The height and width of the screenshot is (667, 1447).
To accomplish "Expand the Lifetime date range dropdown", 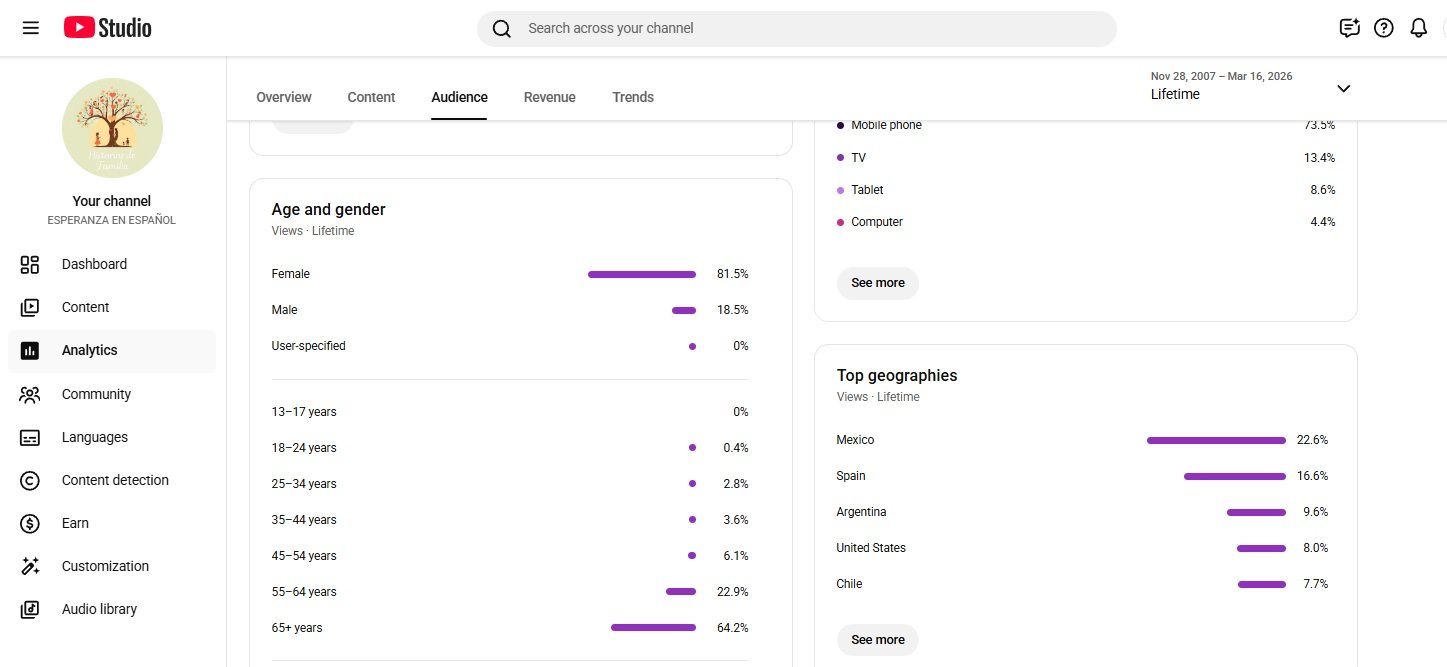I will tap(1343, 88).
